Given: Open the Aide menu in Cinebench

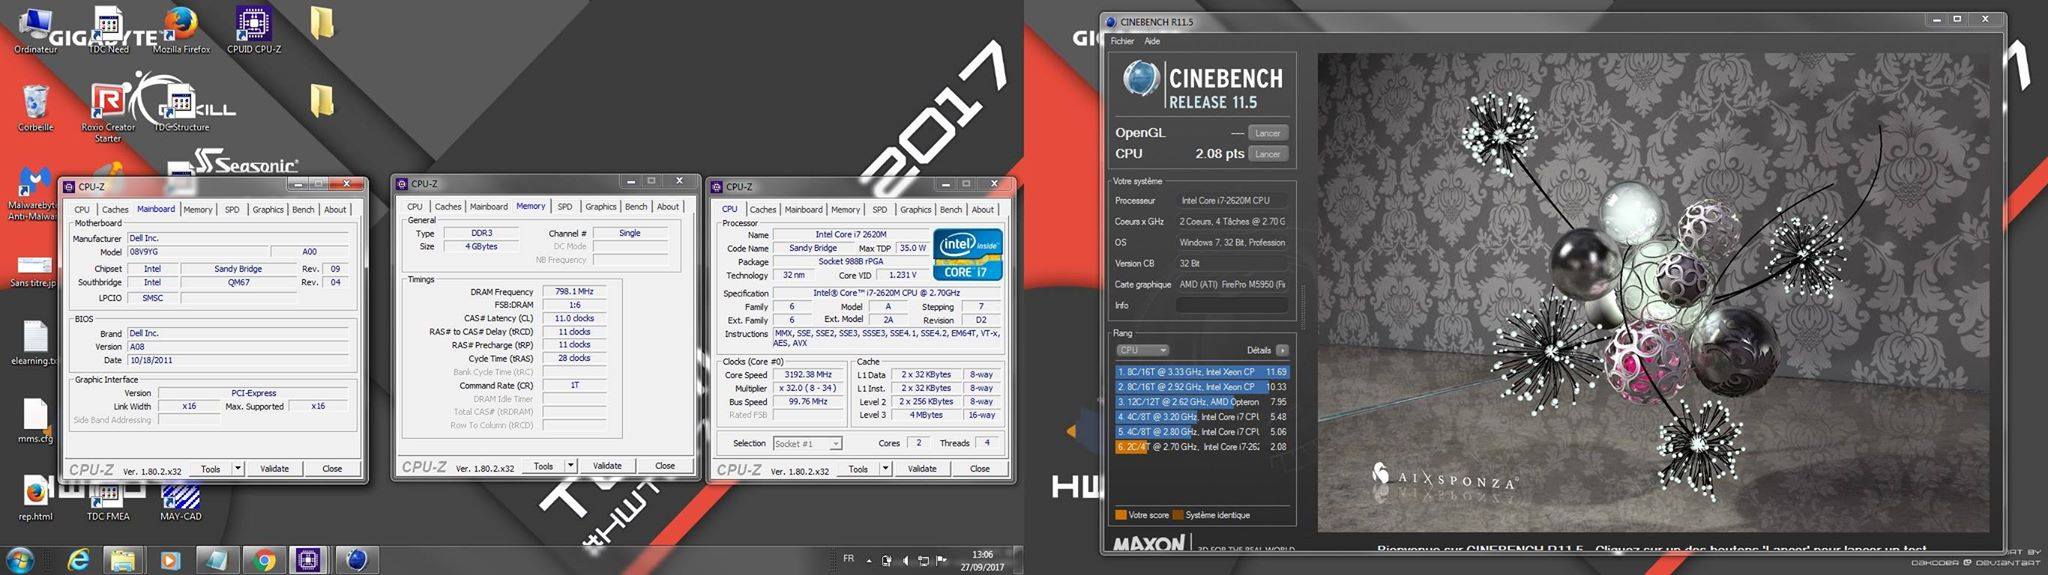Looking at the screenshot, I should [x=1152, y=41].
